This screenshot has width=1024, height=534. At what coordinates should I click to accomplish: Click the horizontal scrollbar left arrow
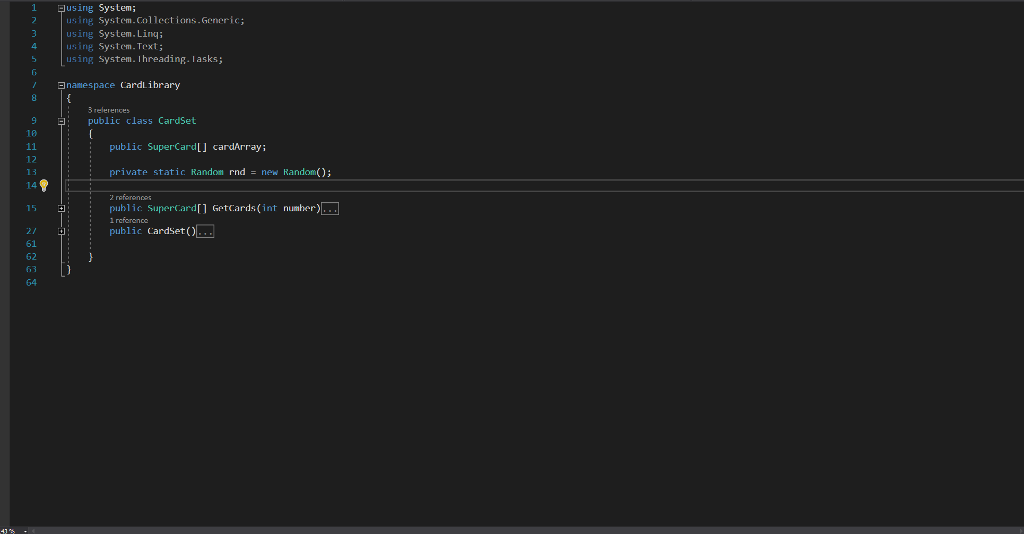[33, 531]
